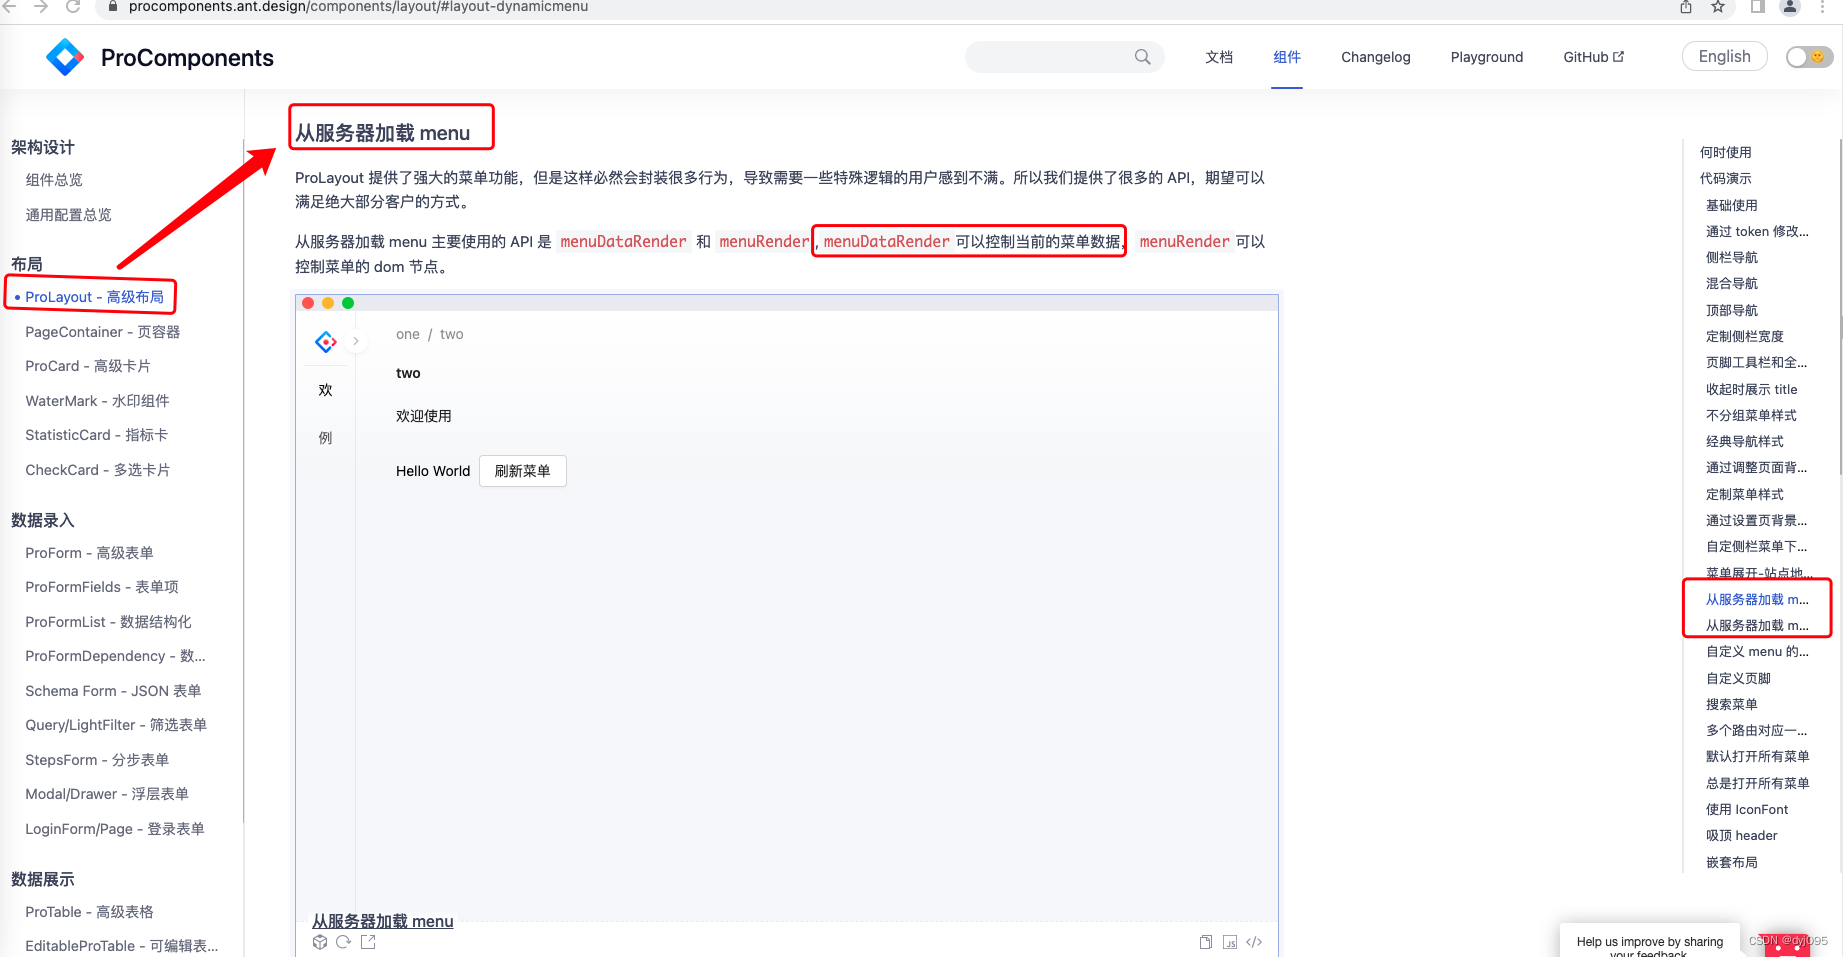Screen dimensions: 1843x957
Task: Open Schema Form - JSON 表单
Action: point(113,691)
